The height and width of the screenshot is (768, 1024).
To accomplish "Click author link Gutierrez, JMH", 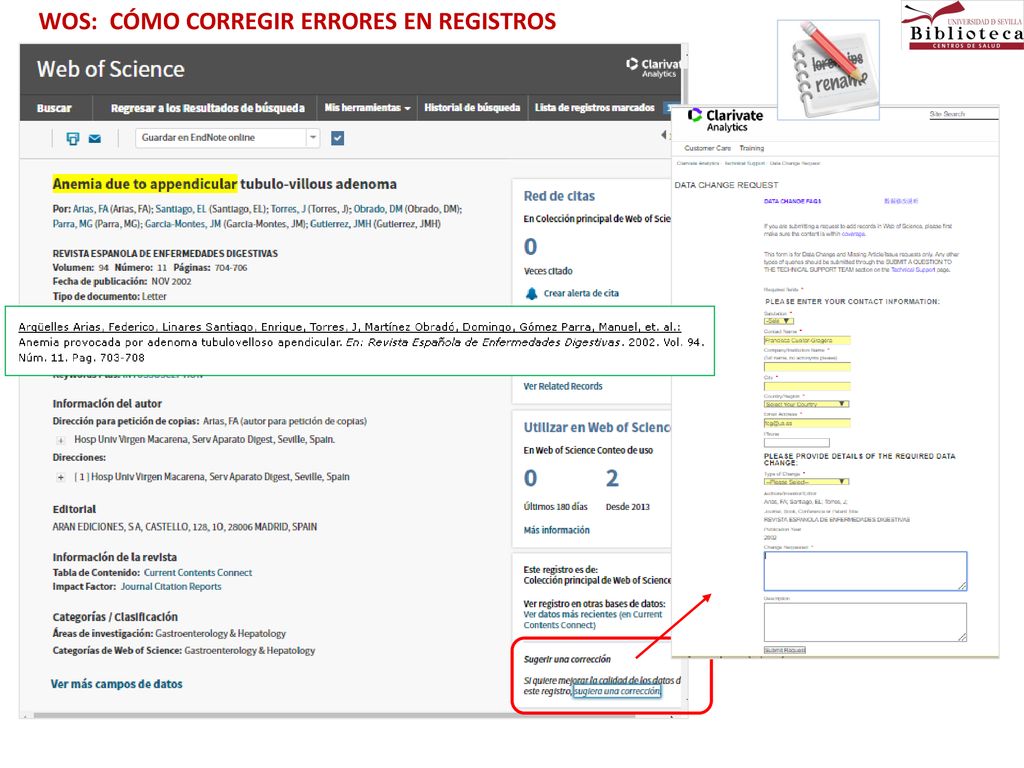I will click(340, 224).
